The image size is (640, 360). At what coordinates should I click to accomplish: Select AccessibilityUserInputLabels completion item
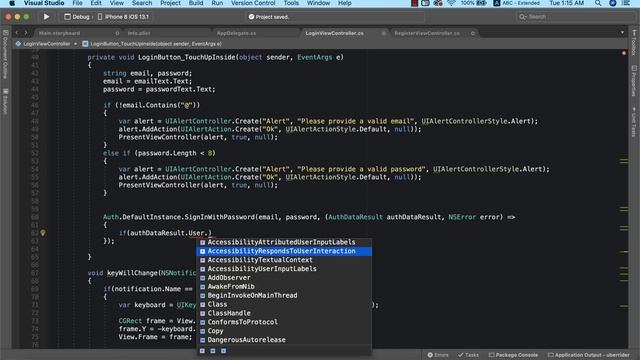(x=284, y=269)
